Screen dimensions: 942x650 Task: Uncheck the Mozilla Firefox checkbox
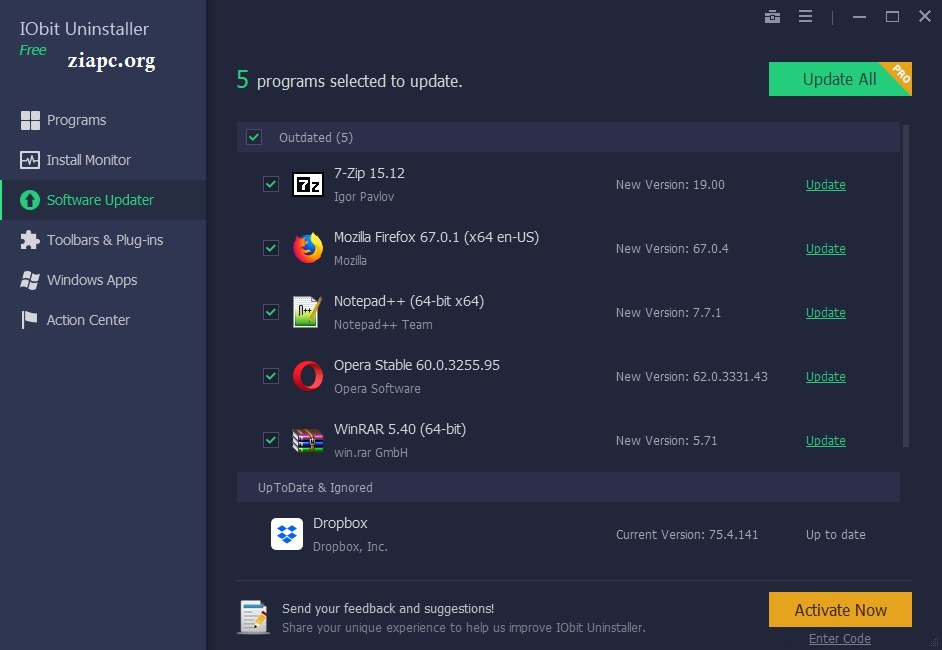pyautogui.click(x=271, y=248)
